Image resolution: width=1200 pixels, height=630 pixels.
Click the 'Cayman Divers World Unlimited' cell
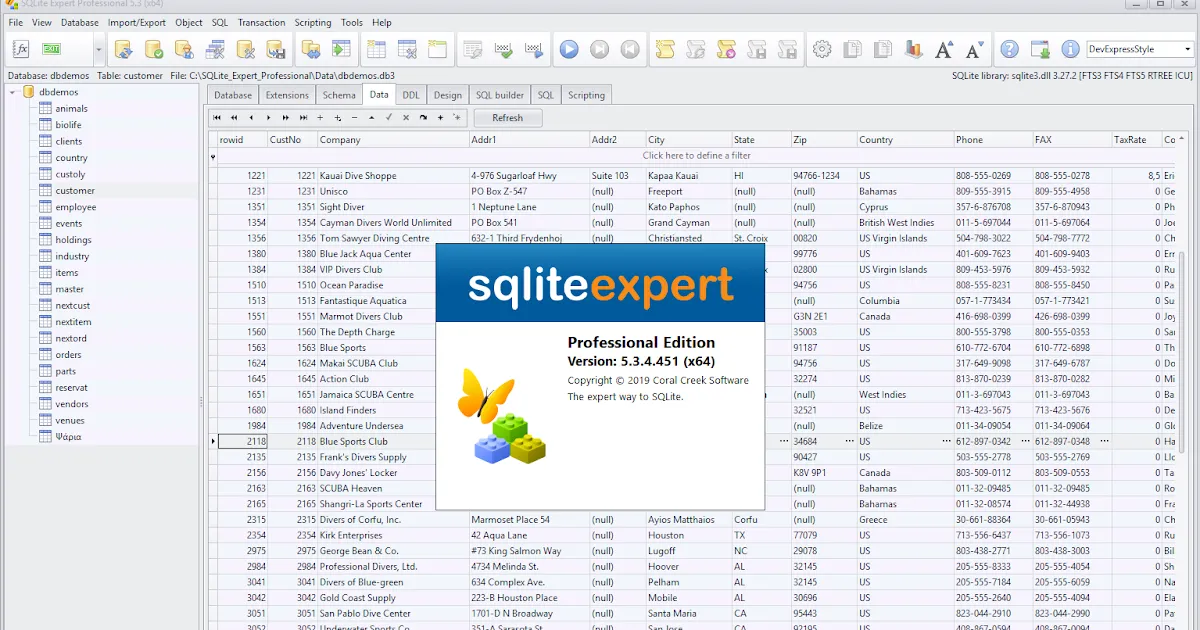click(393, 223)
